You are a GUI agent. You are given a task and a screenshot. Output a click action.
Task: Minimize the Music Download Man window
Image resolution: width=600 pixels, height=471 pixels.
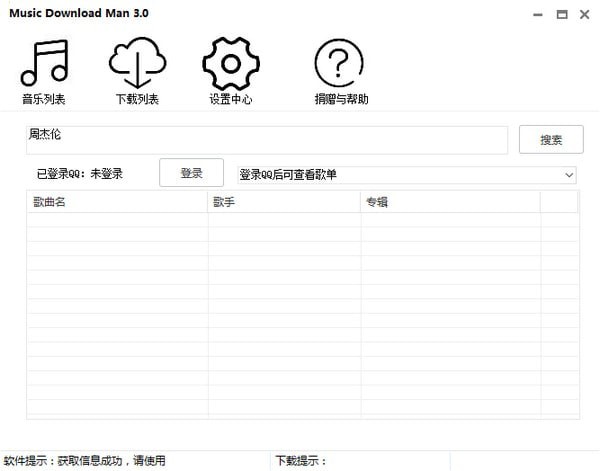tap(538, 15)
